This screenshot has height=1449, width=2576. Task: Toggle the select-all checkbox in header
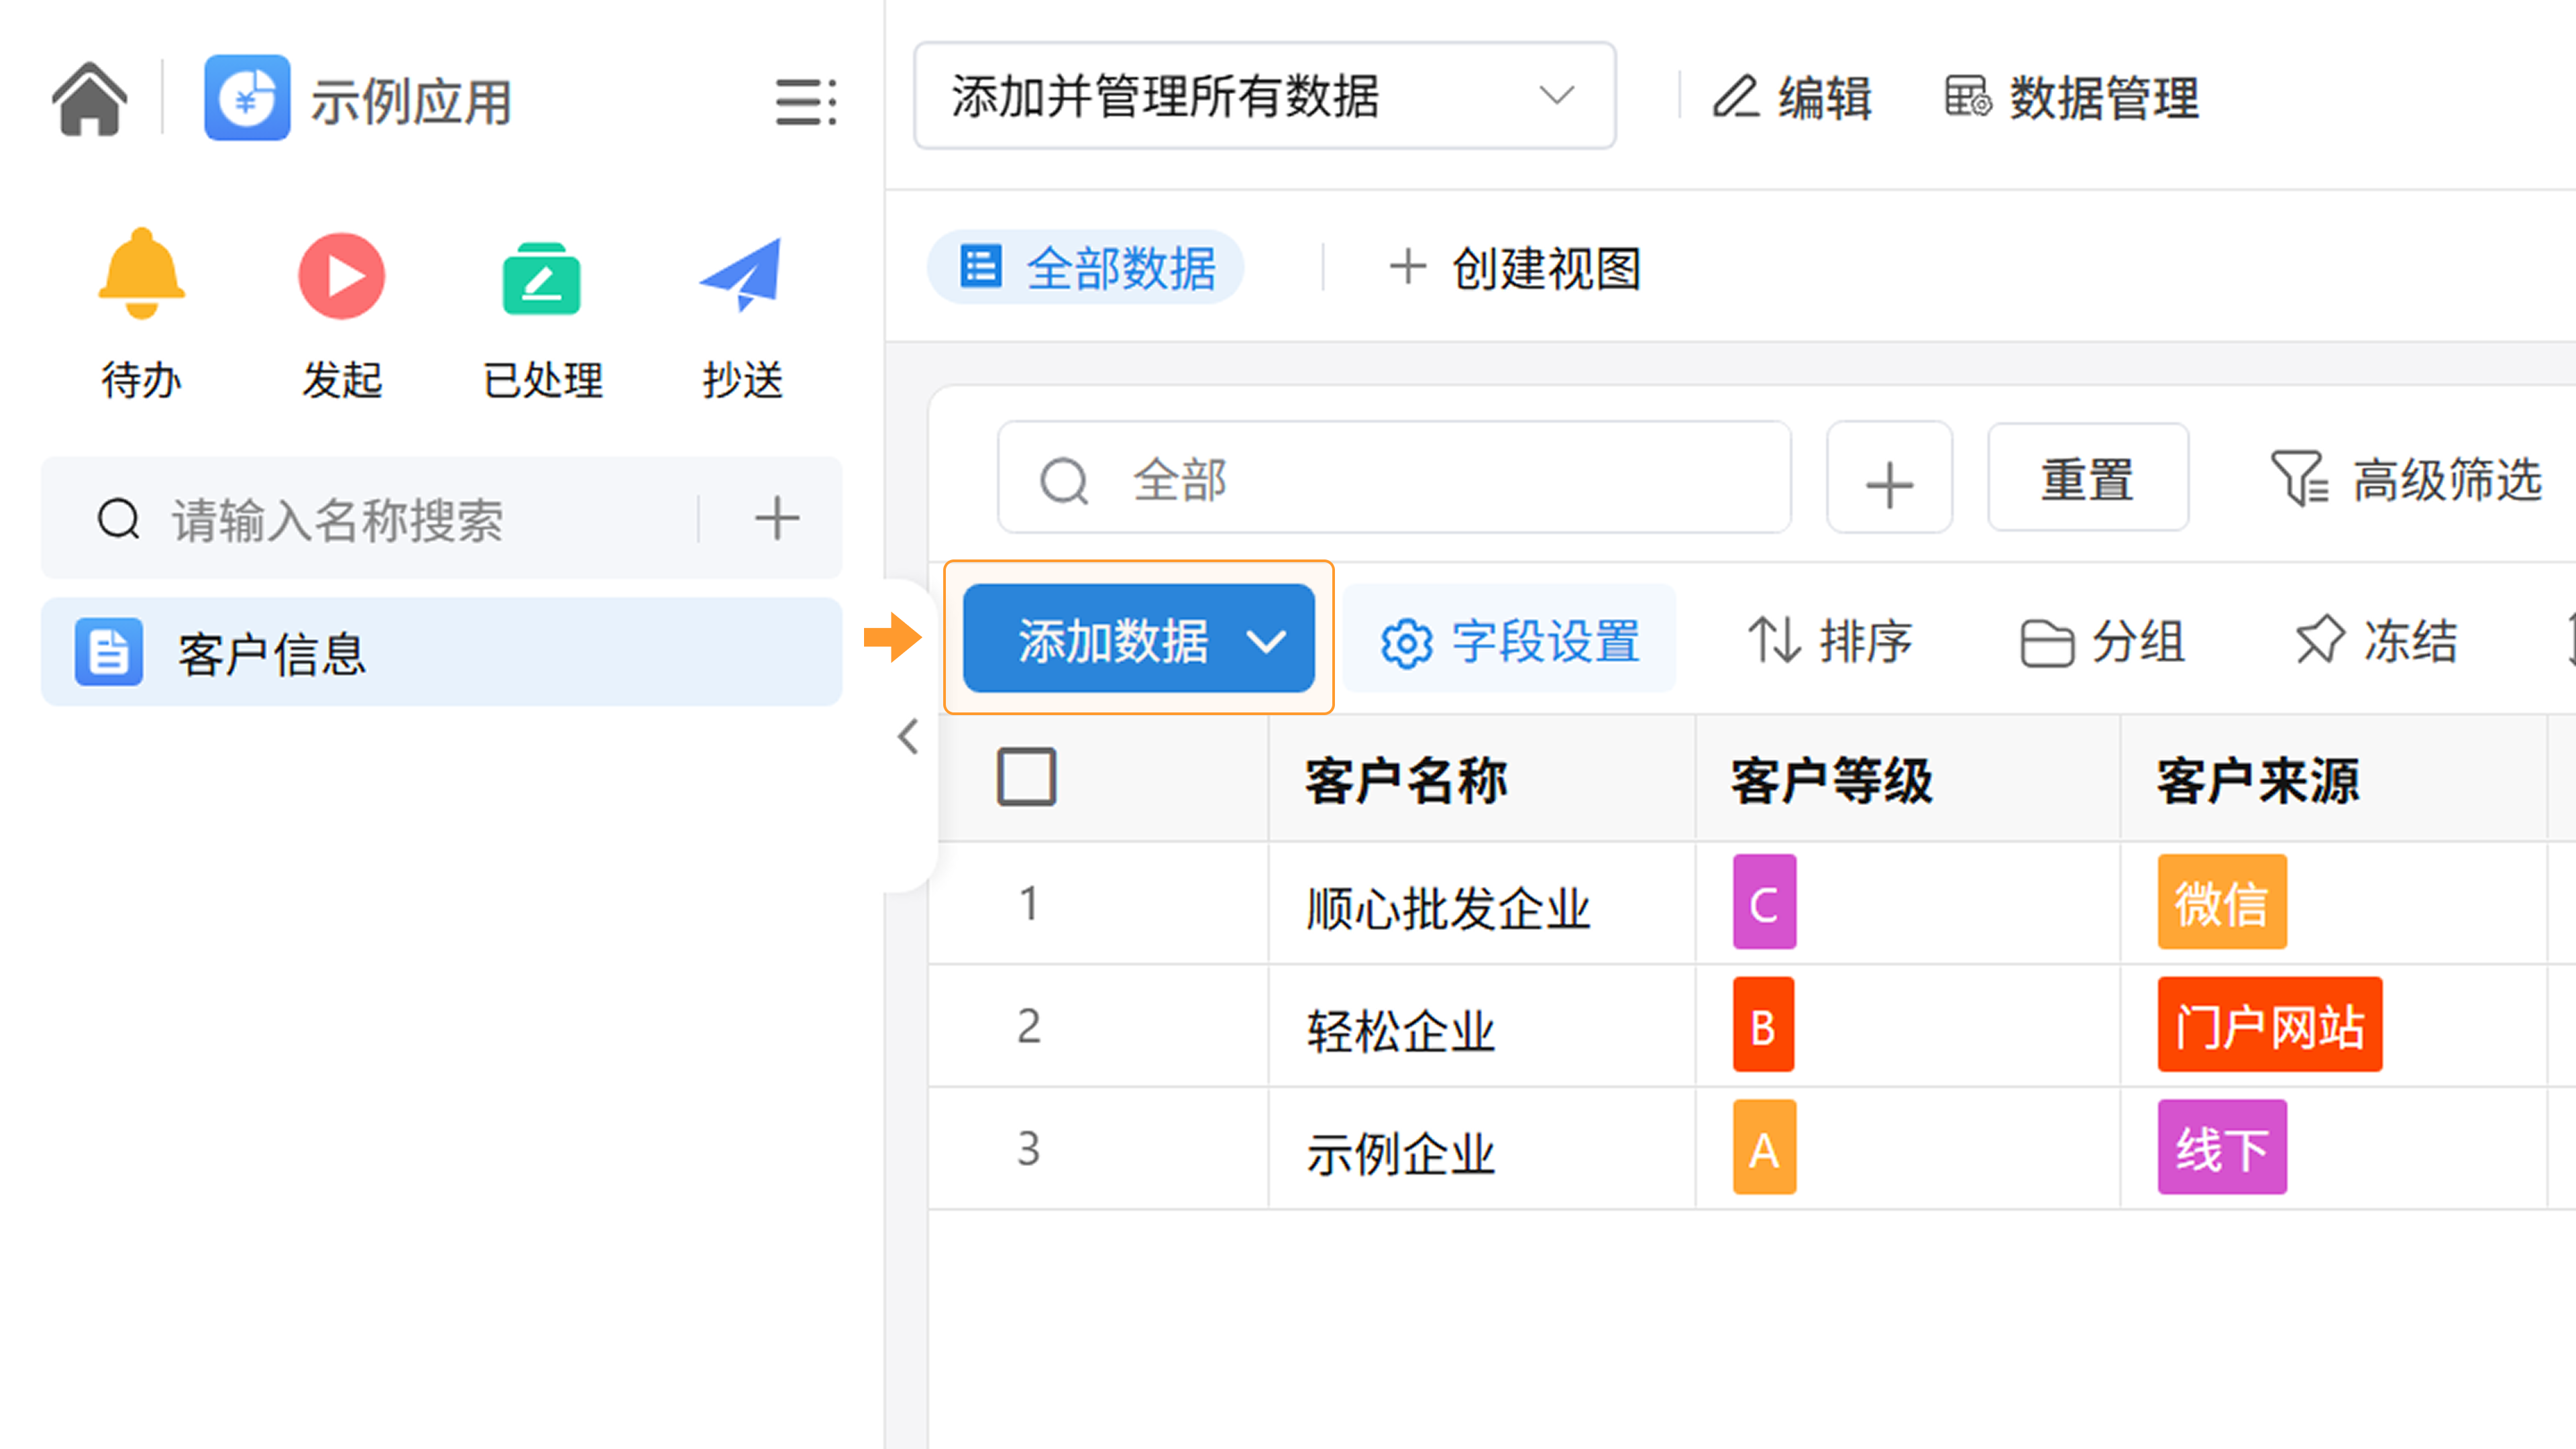[x=1026, y=777]
